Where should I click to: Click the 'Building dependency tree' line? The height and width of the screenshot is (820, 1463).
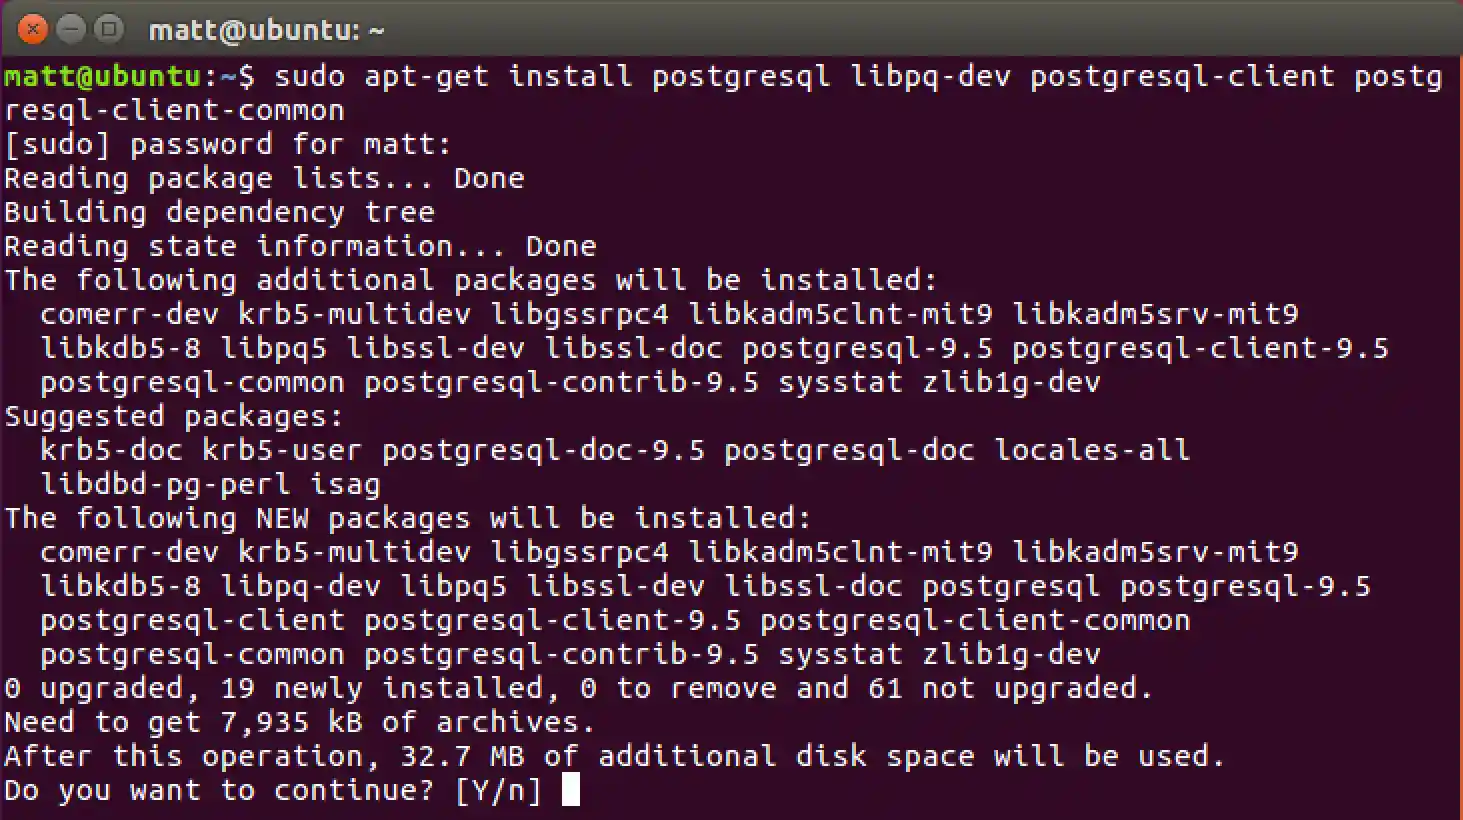(219, 212)
